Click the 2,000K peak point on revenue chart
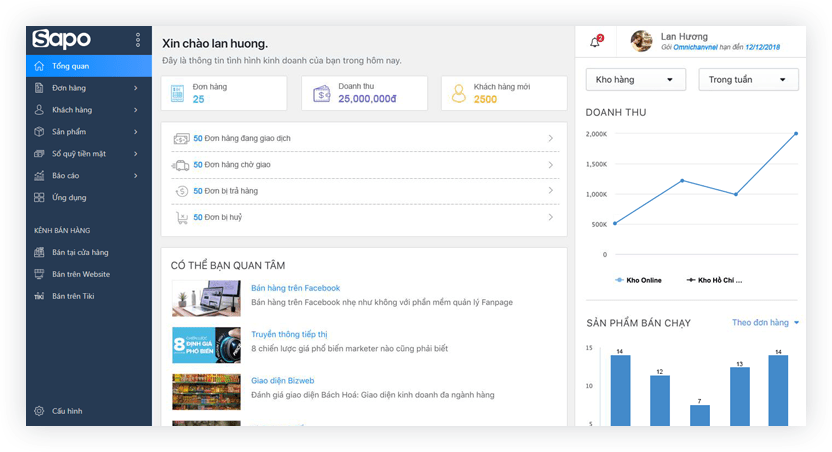 click(x=796, y=134)
